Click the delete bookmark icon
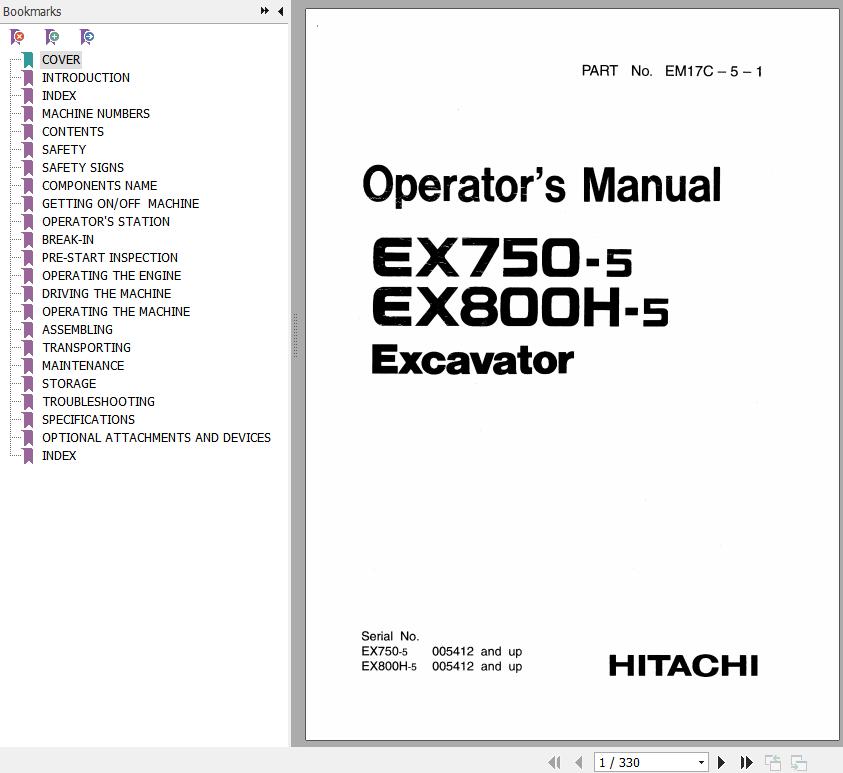This screenshot has width=843, height=773. click(x=17, y=37)
